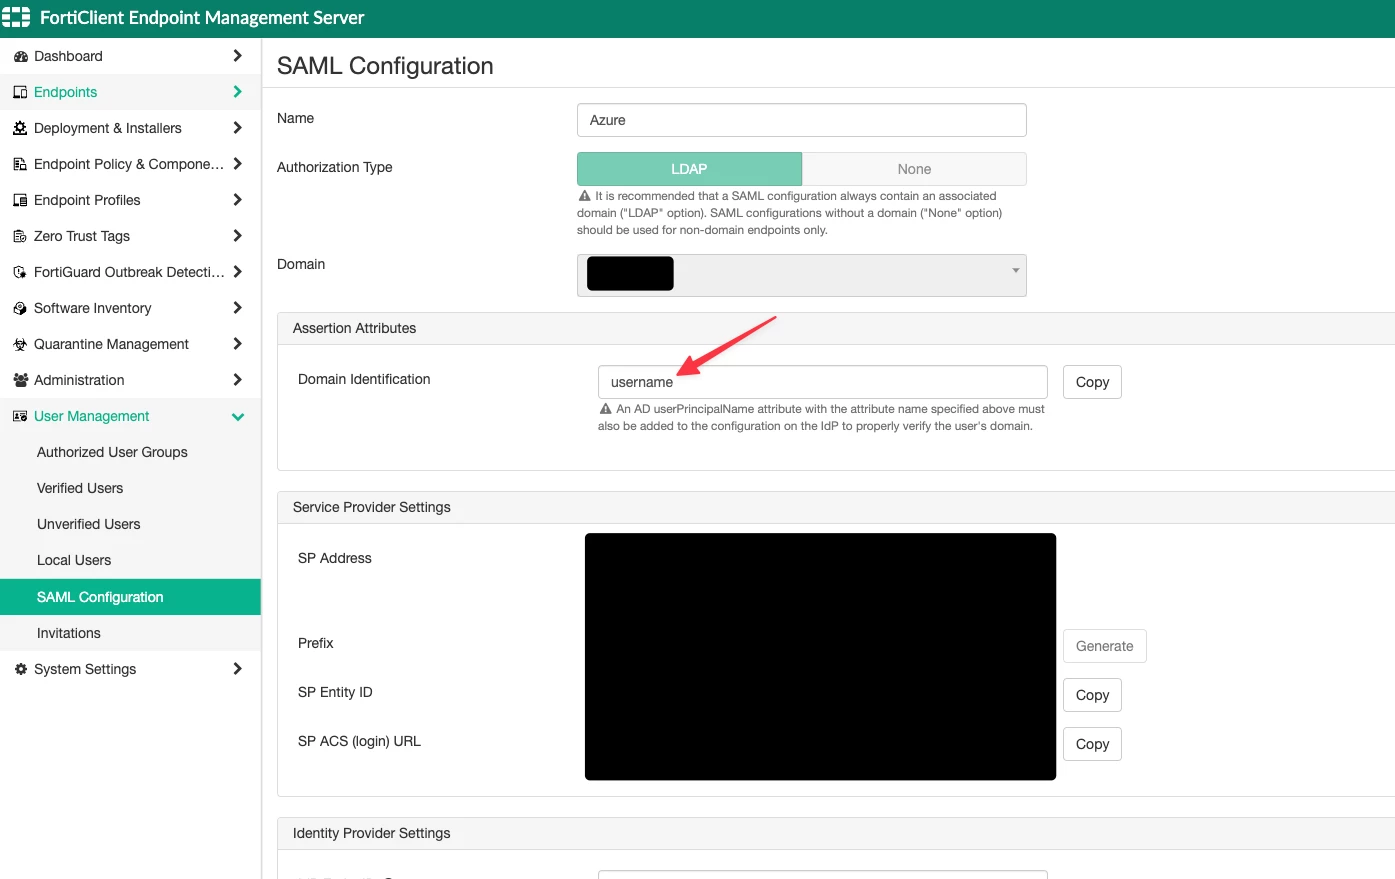Click the SAML Configuration page heading
The height and width of the screenshot is (879, 1395).
385,66
